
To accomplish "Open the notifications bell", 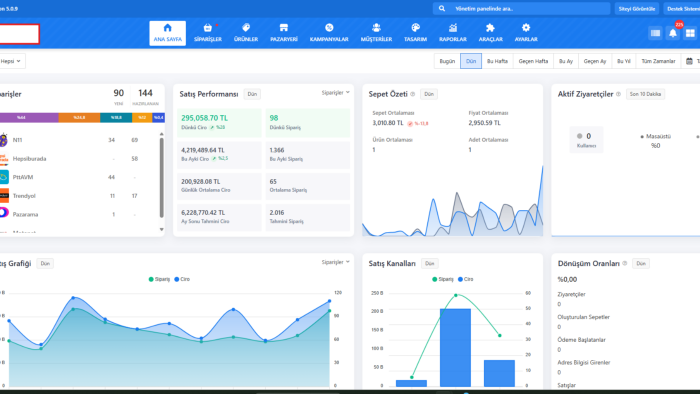I will click(x=673, y=33).
